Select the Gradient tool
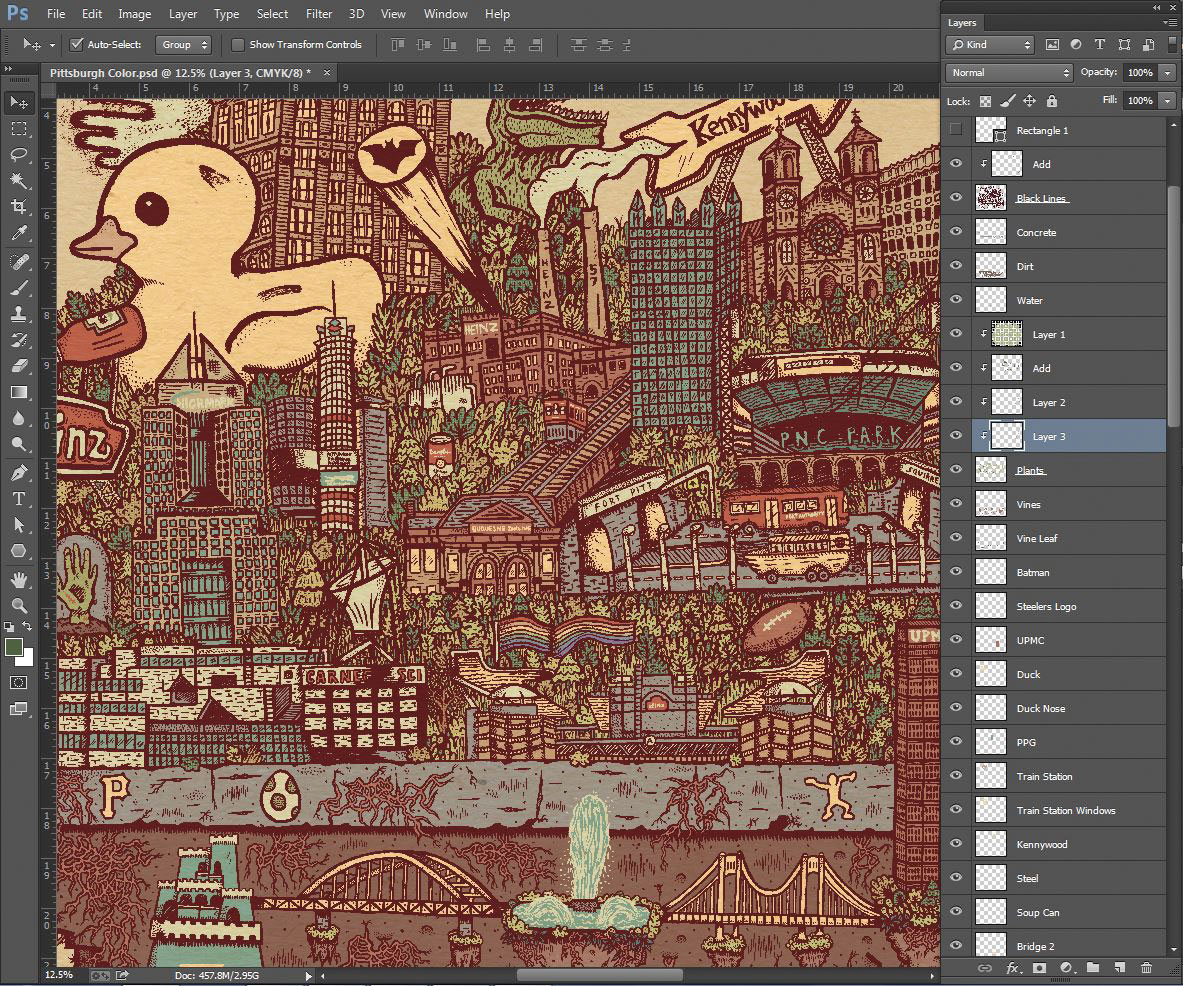 (x=19, y=392)
